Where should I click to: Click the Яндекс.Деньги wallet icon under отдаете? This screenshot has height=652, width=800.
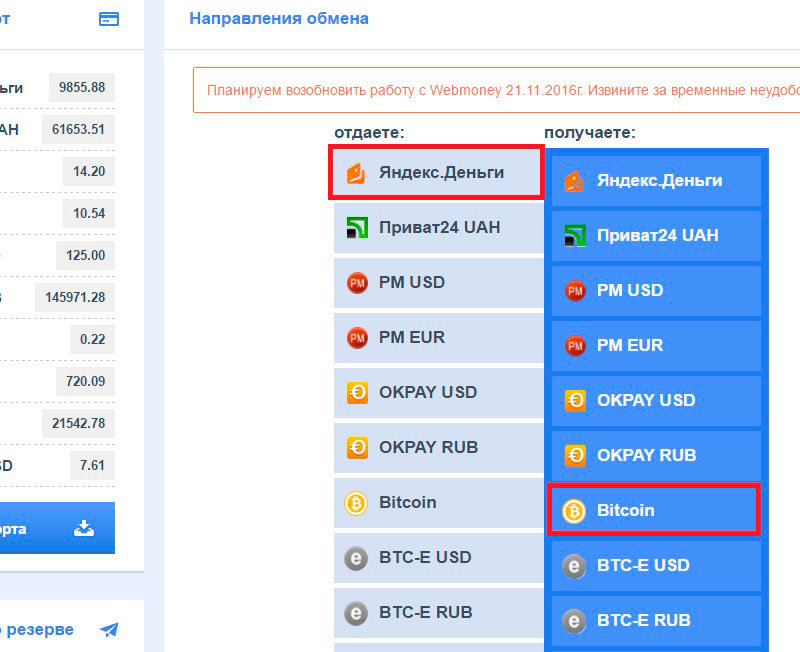(356, 173)
